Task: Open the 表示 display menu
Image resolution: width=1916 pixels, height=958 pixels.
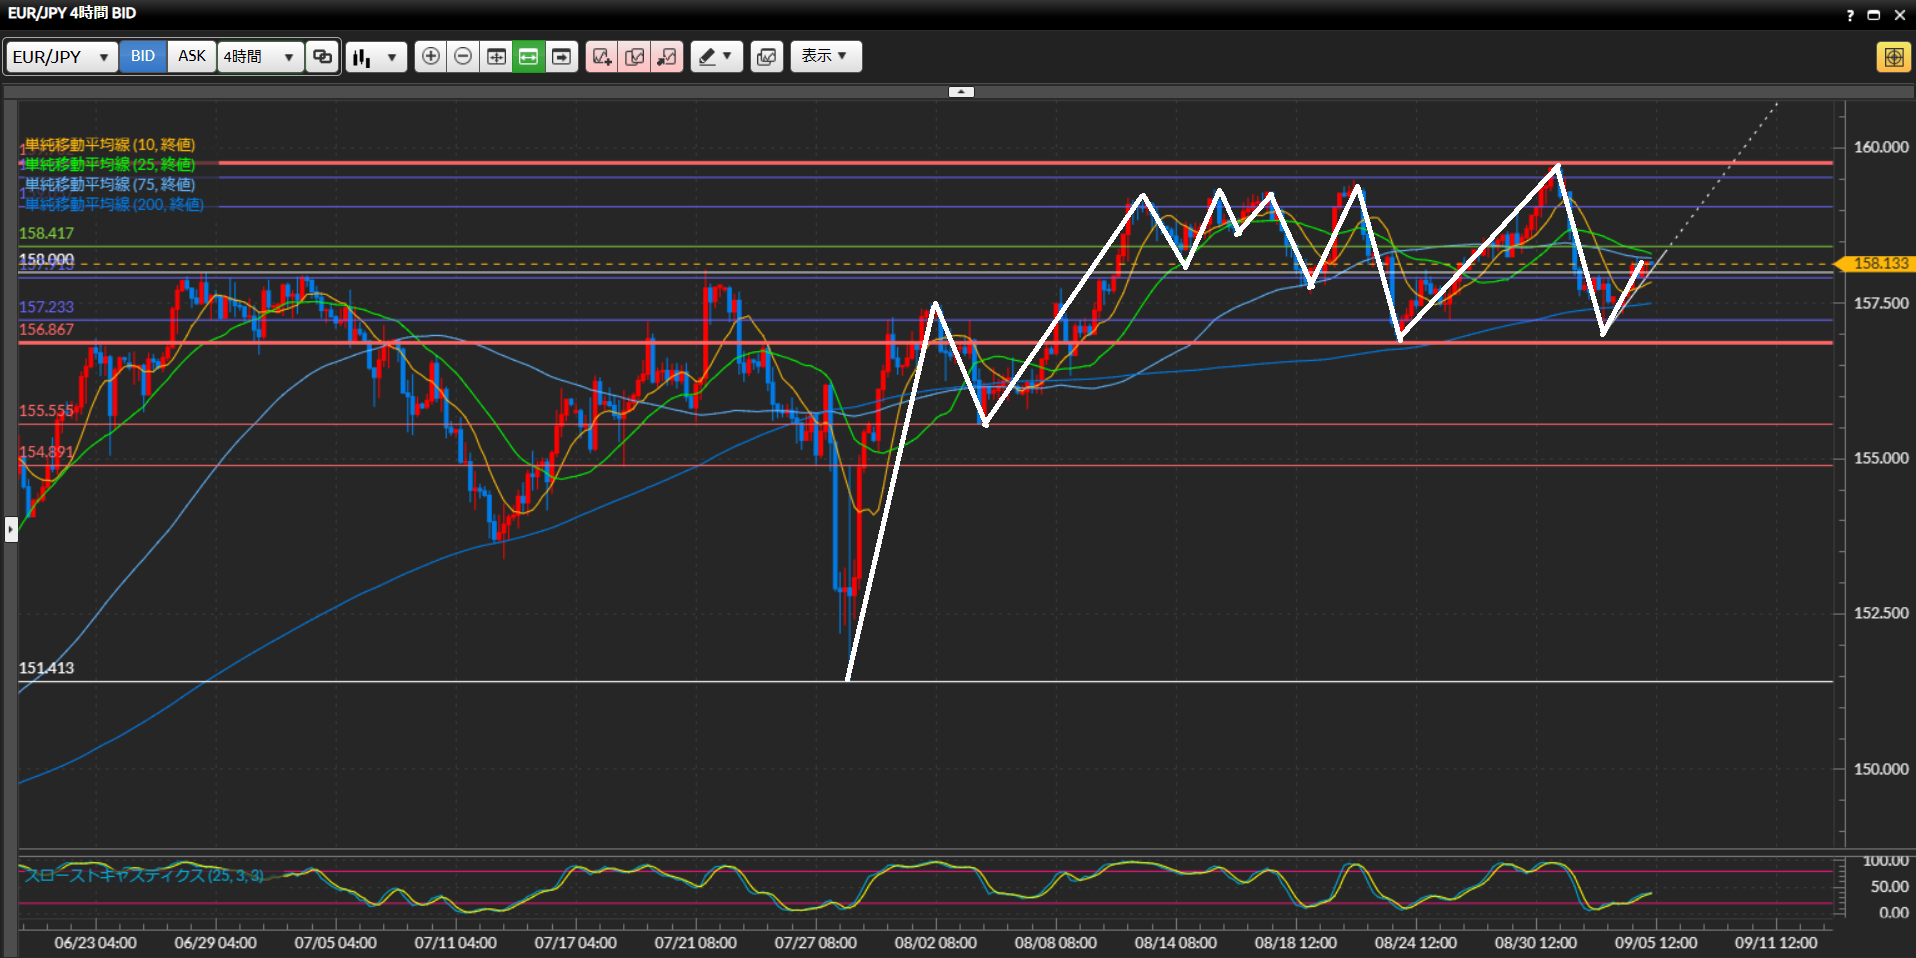Action: (x=825, y=56)
